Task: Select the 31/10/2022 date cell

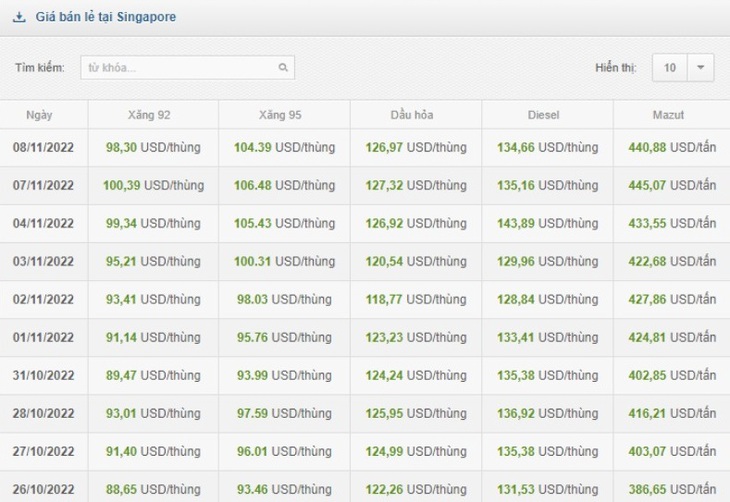Action: coord(43,375)
